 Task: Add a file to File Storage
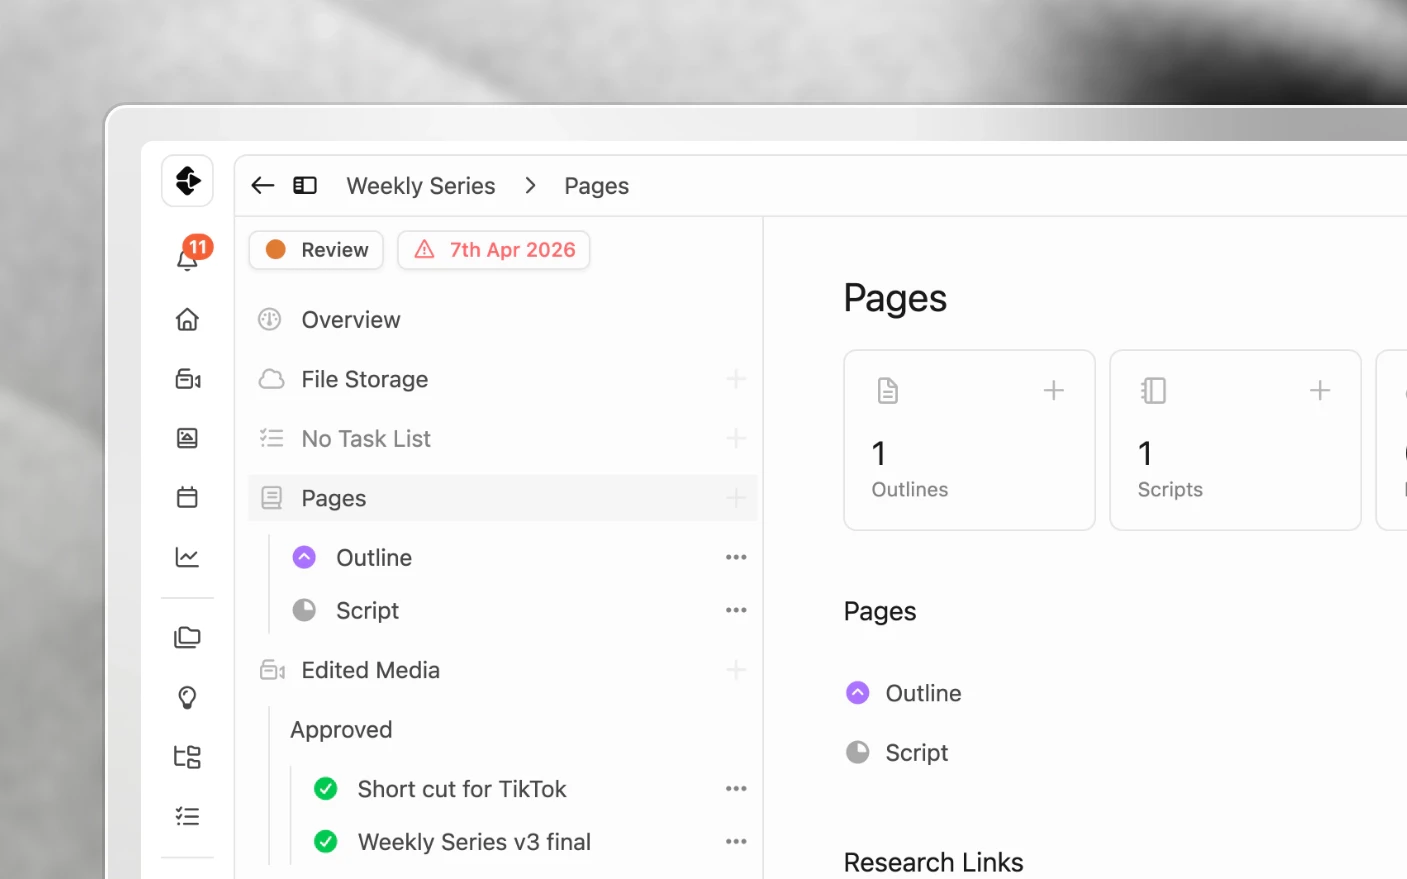click(x=736, y=379)
